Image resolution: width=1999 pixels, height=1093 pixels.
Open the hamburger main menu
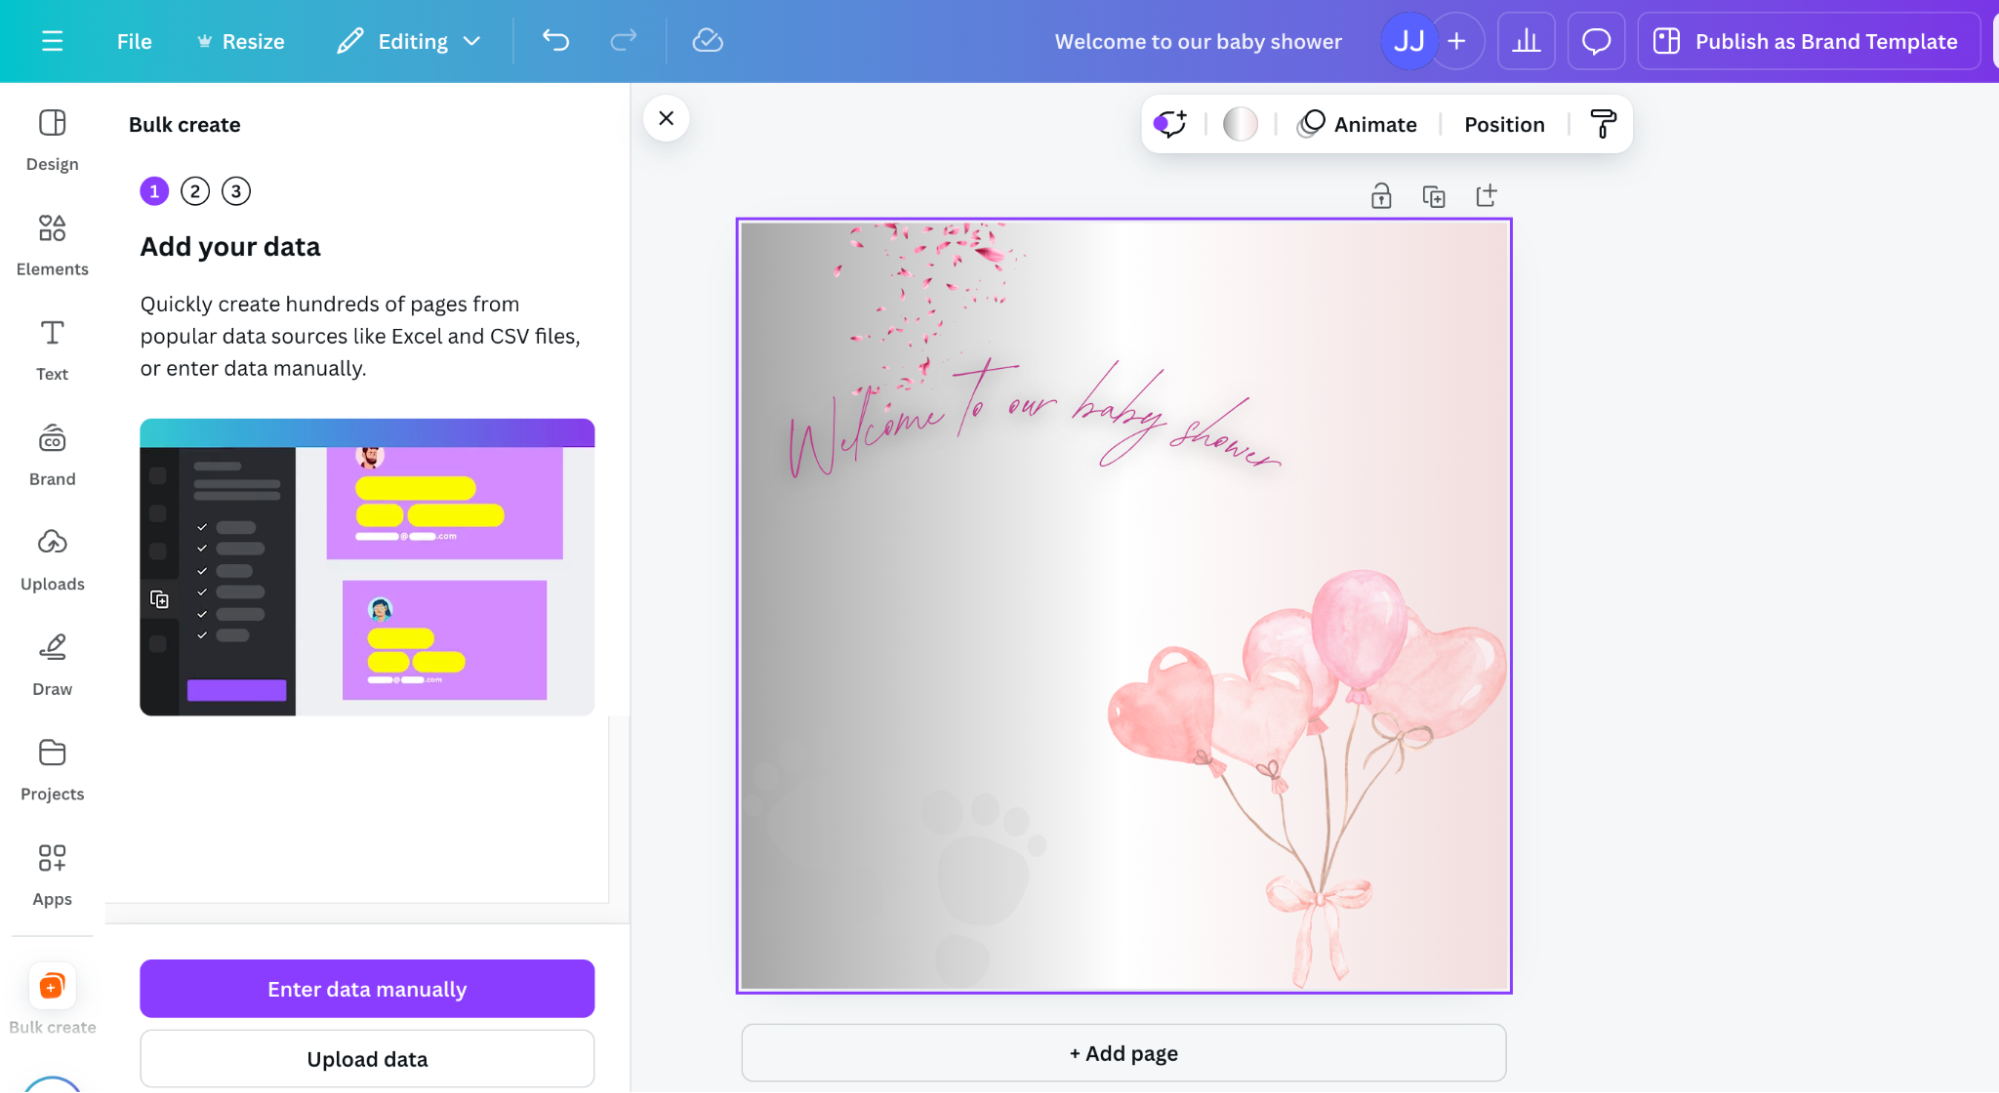coord(52,41)
